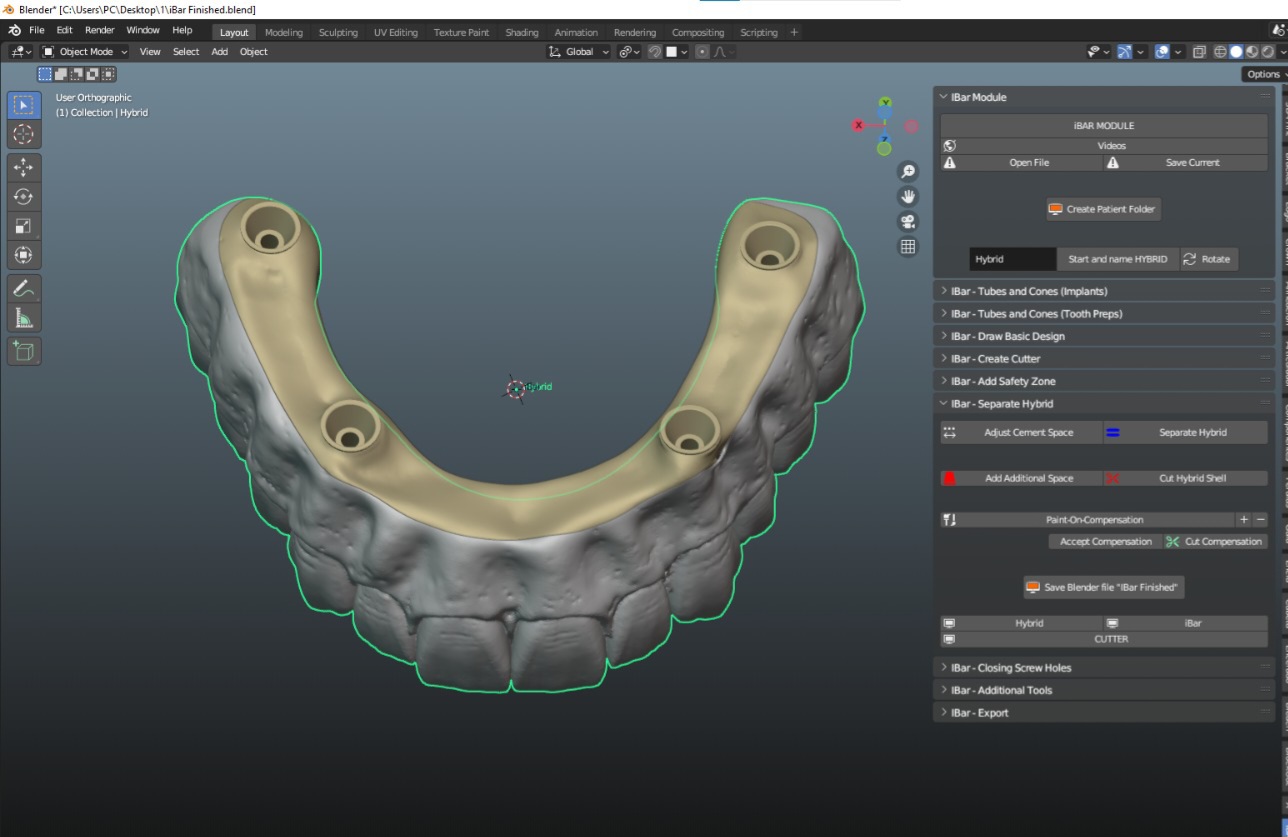Switch to the Sculpting workspace tab
Viewport: 1288px width, 837px height.
(x=338, y=32)
